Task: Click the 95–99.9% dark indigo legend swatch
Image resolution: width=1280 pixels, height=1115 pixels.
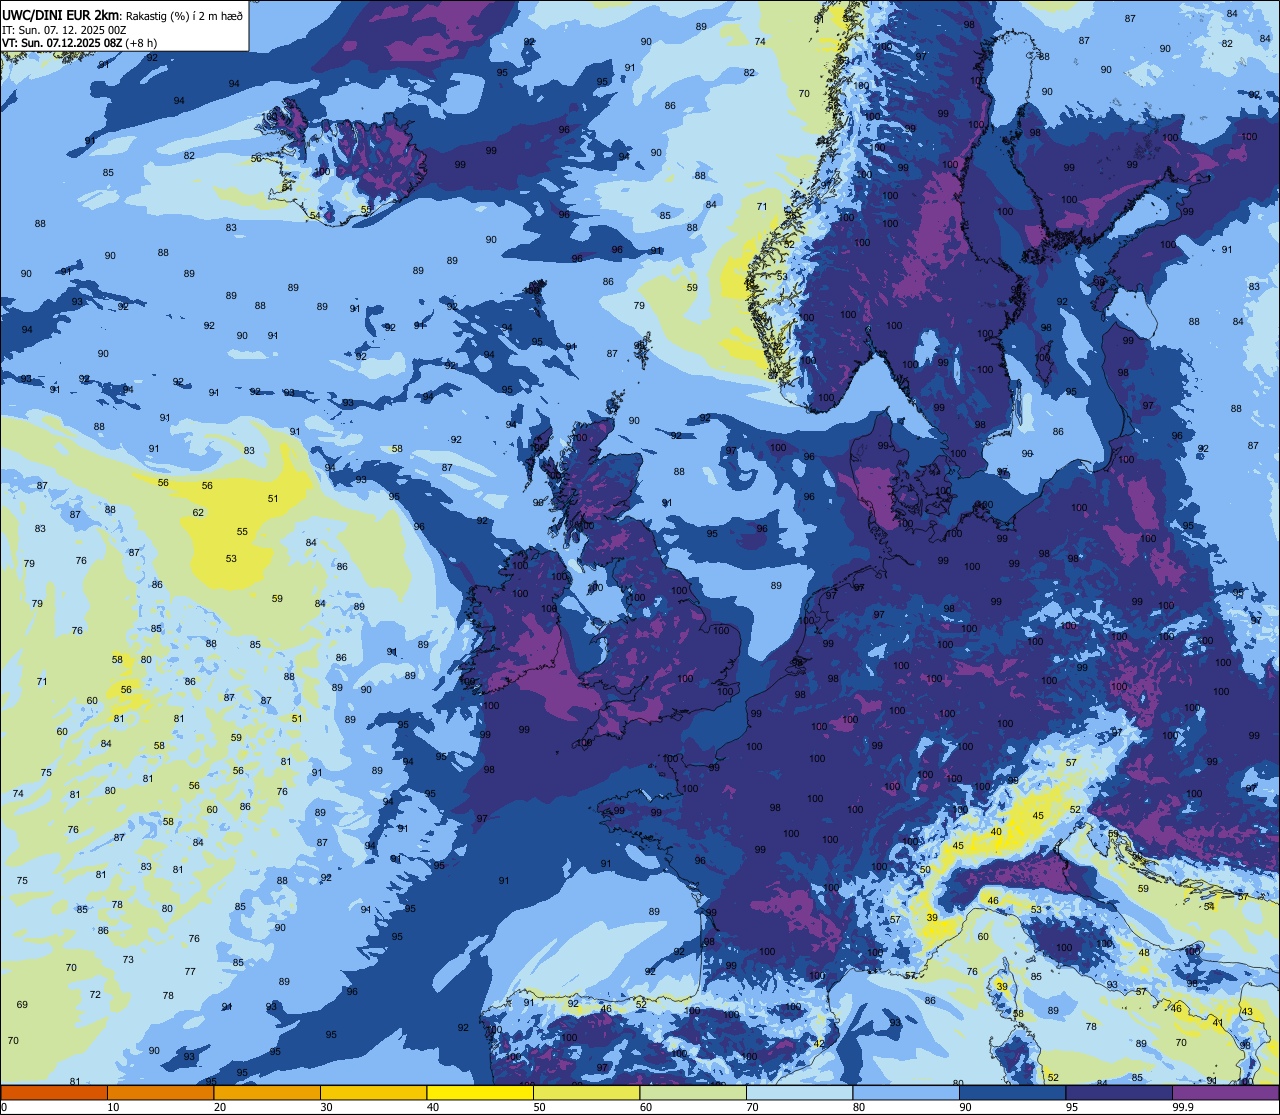Action: 1119,1092
